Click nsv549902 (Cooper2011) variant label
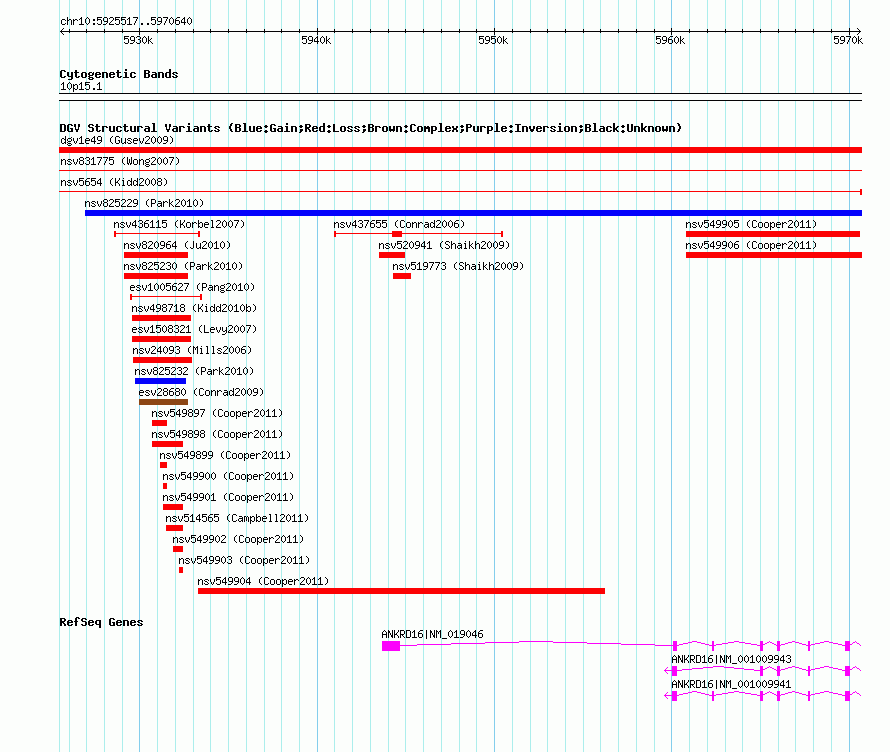Screen dimensions: 890x752 (x=238, y=539)
